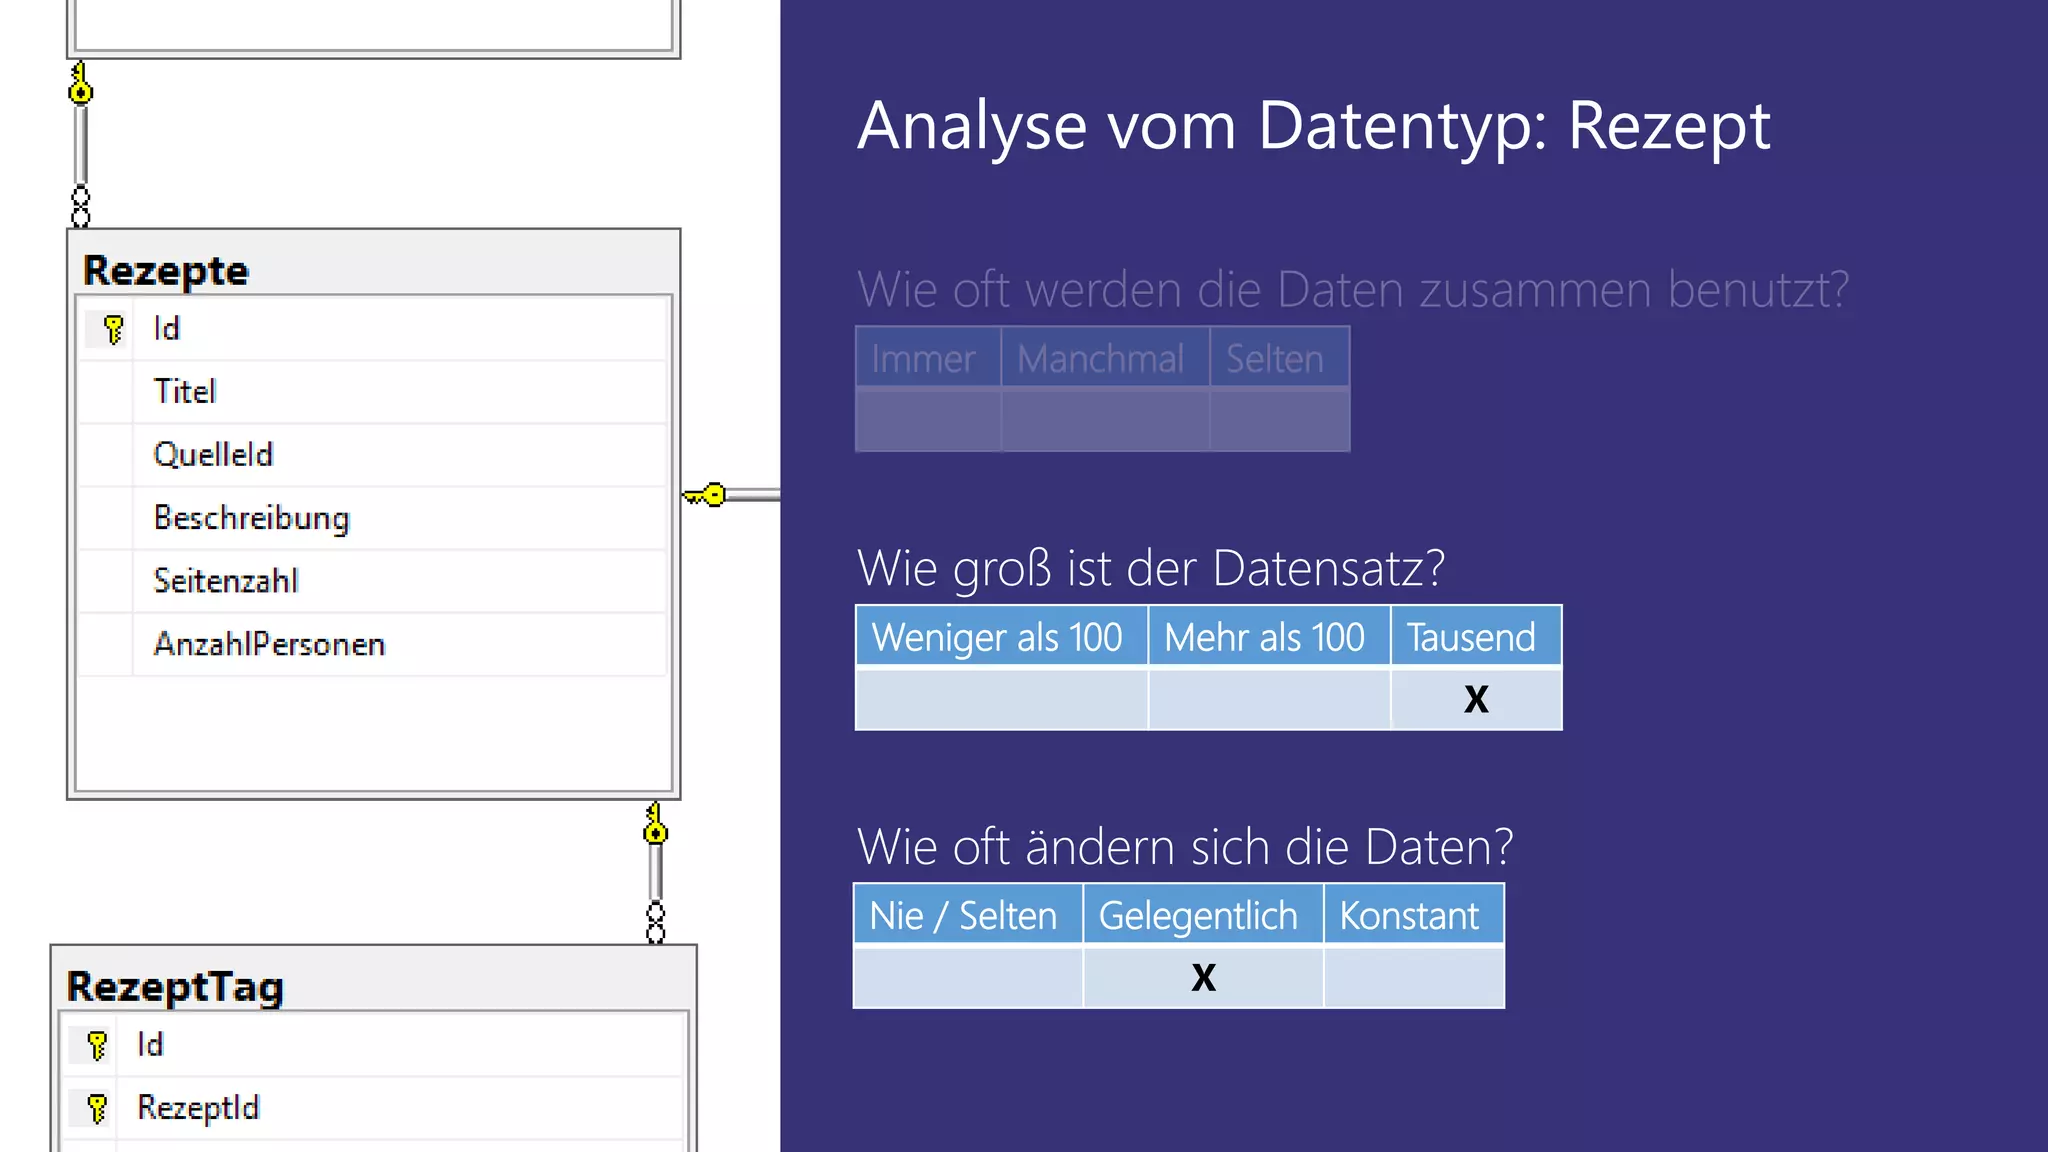The height and width of the screenshot is (1152, 2048).
Task: Click the Weniger als 100 header cell
Action: click(x=1001, y=636)
